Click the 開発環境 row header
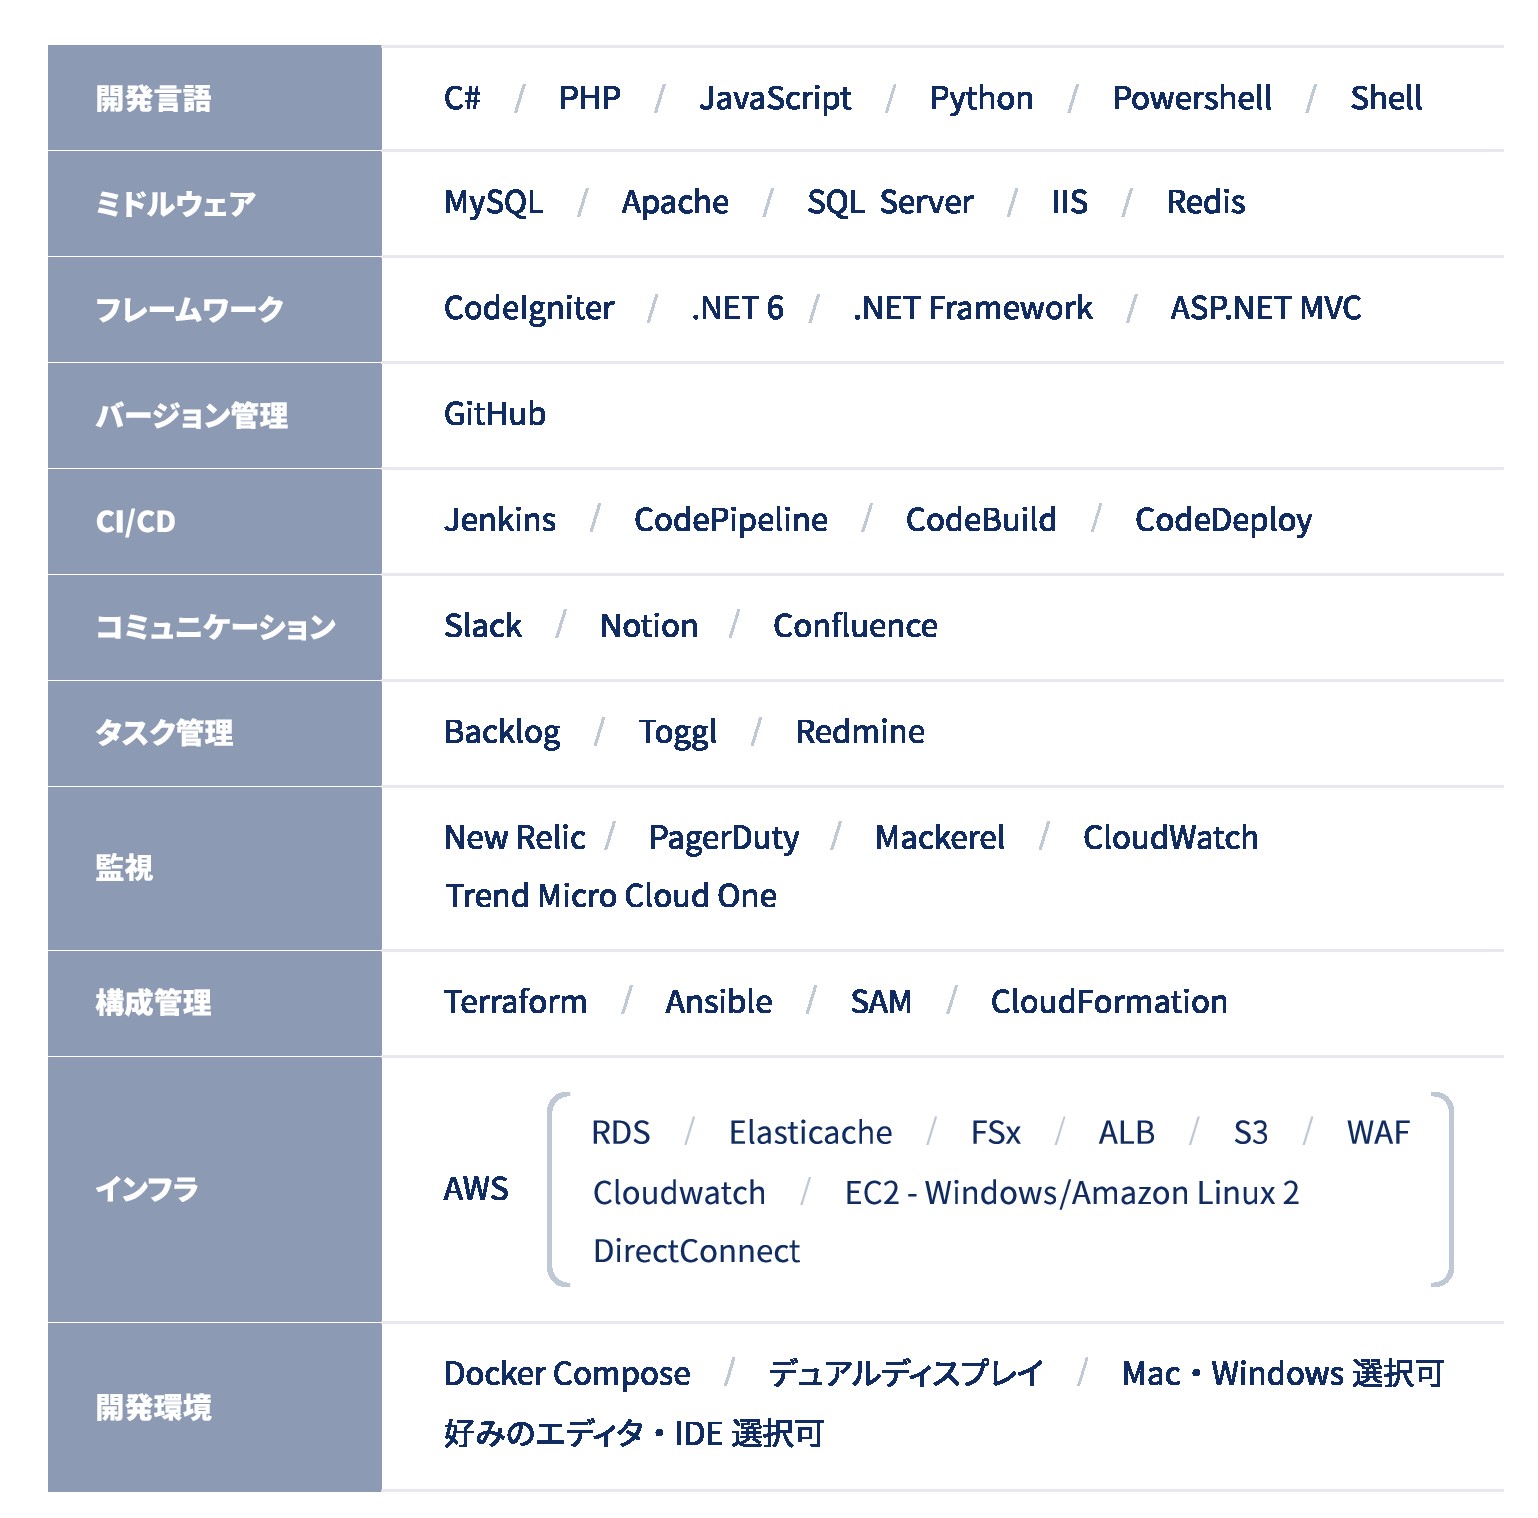 coord(214,1408)
